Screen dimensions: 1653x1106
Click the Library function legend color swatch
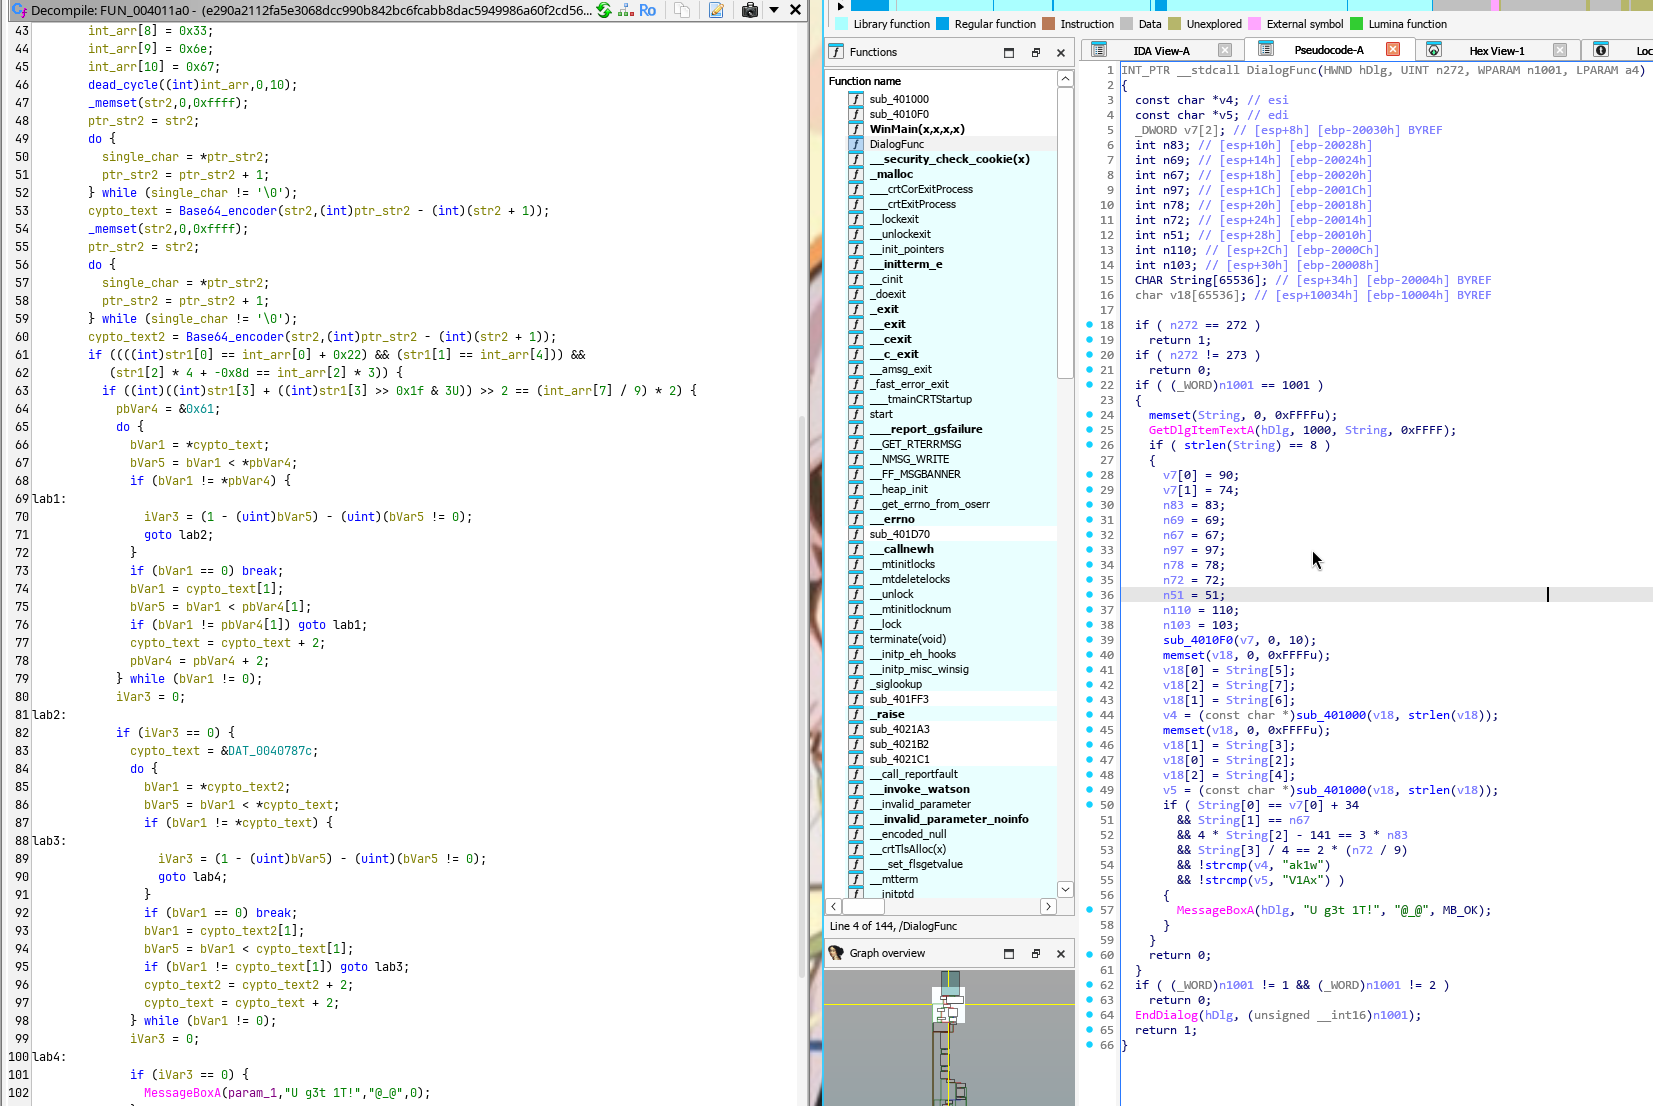[x=841, y=24]
